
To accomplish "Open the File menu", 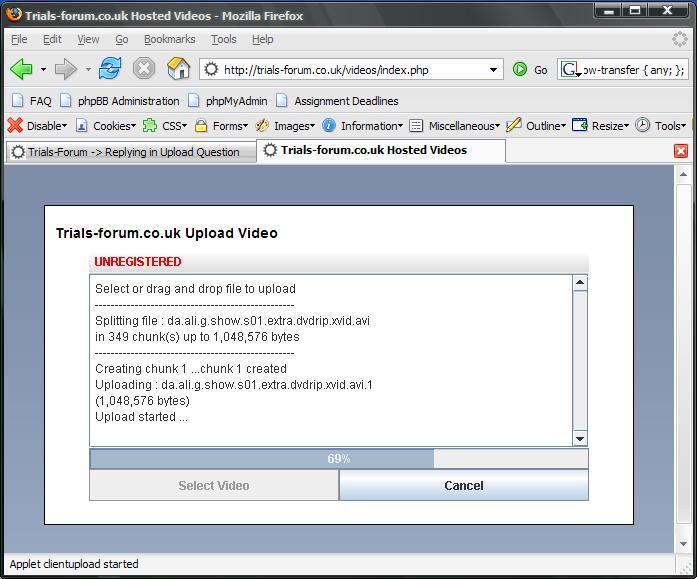I will (x=19, y=40).
